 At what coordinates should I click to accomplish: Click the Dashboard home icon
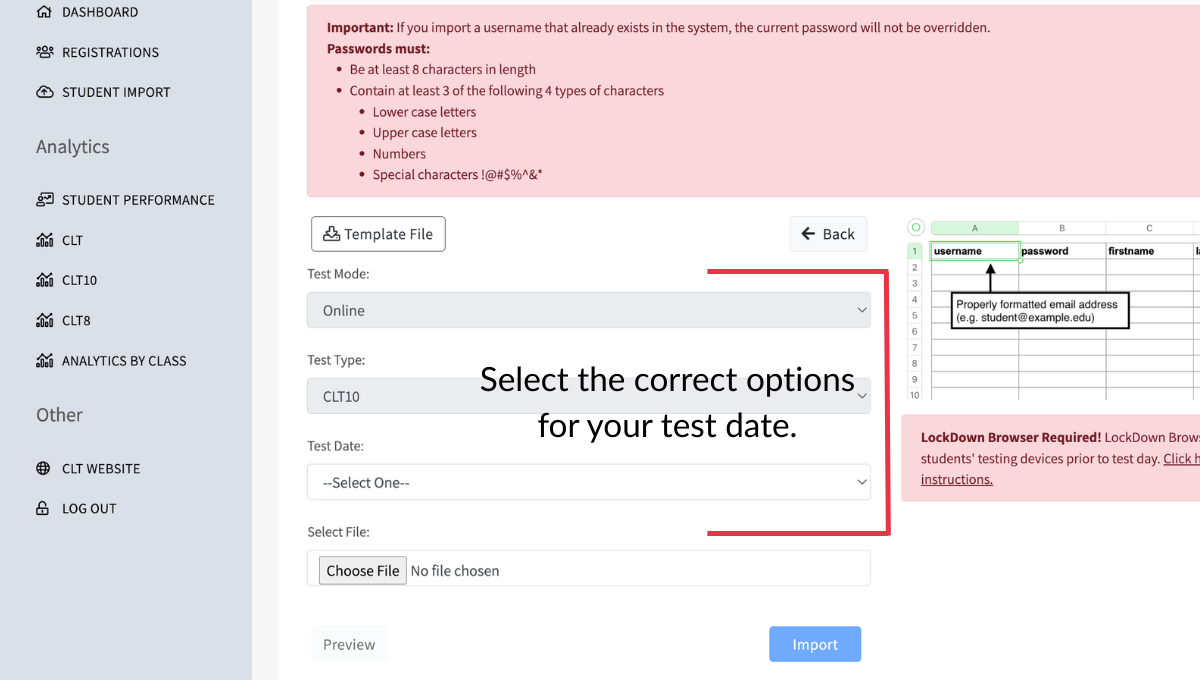coord(43,12)
